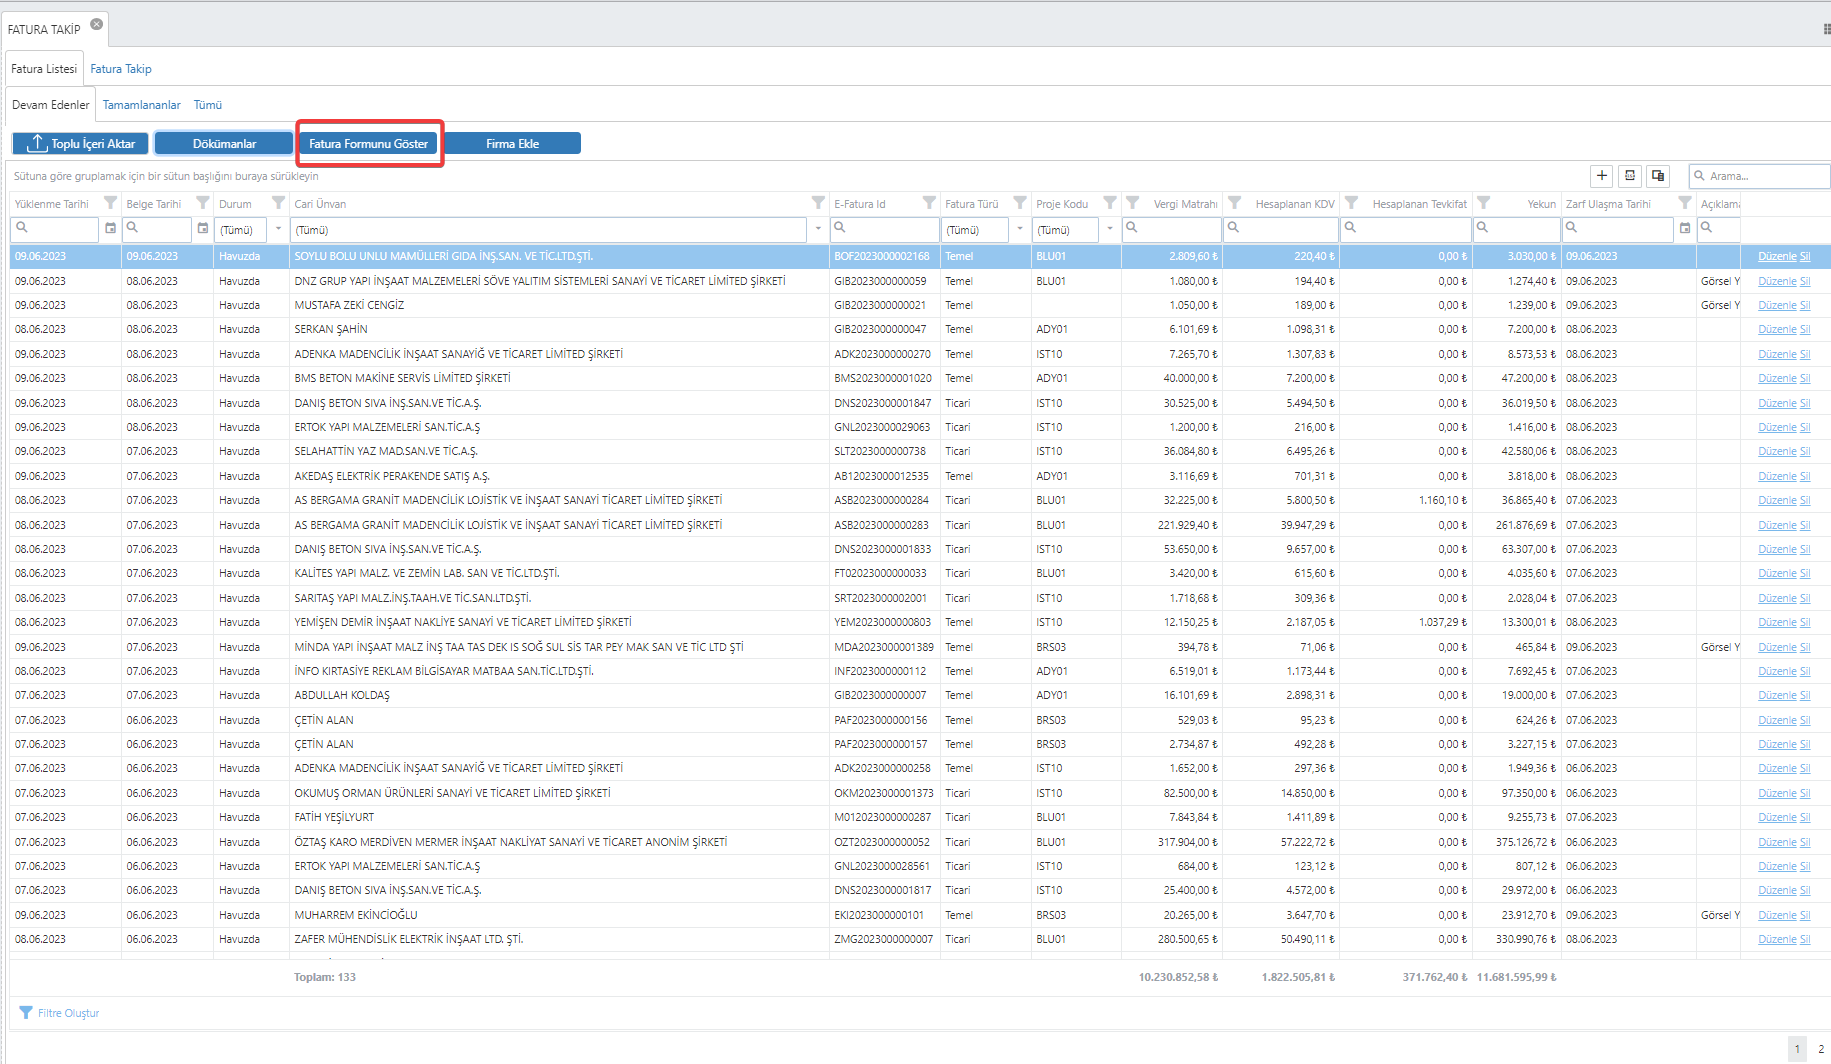Expand the Fatura Türü filter dropdown
Viewport: 1831px width, 1064px height.
tap(1019, 229)
